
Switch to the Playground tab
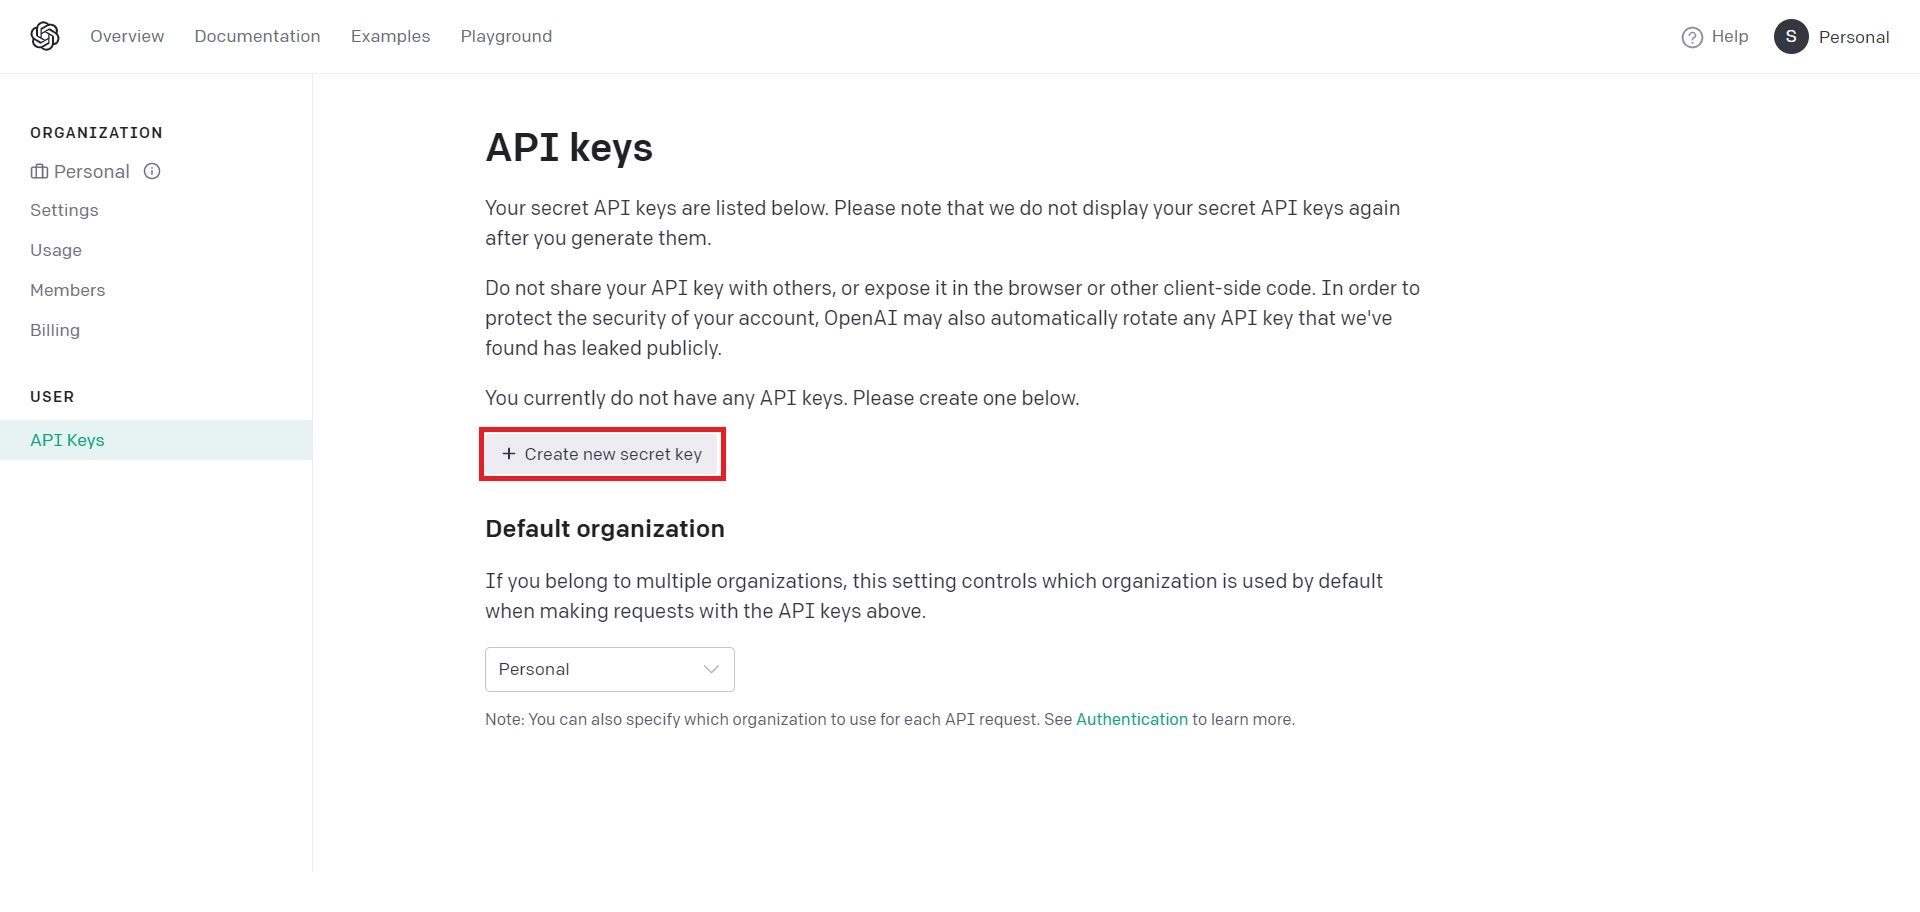tap(506, 37)
